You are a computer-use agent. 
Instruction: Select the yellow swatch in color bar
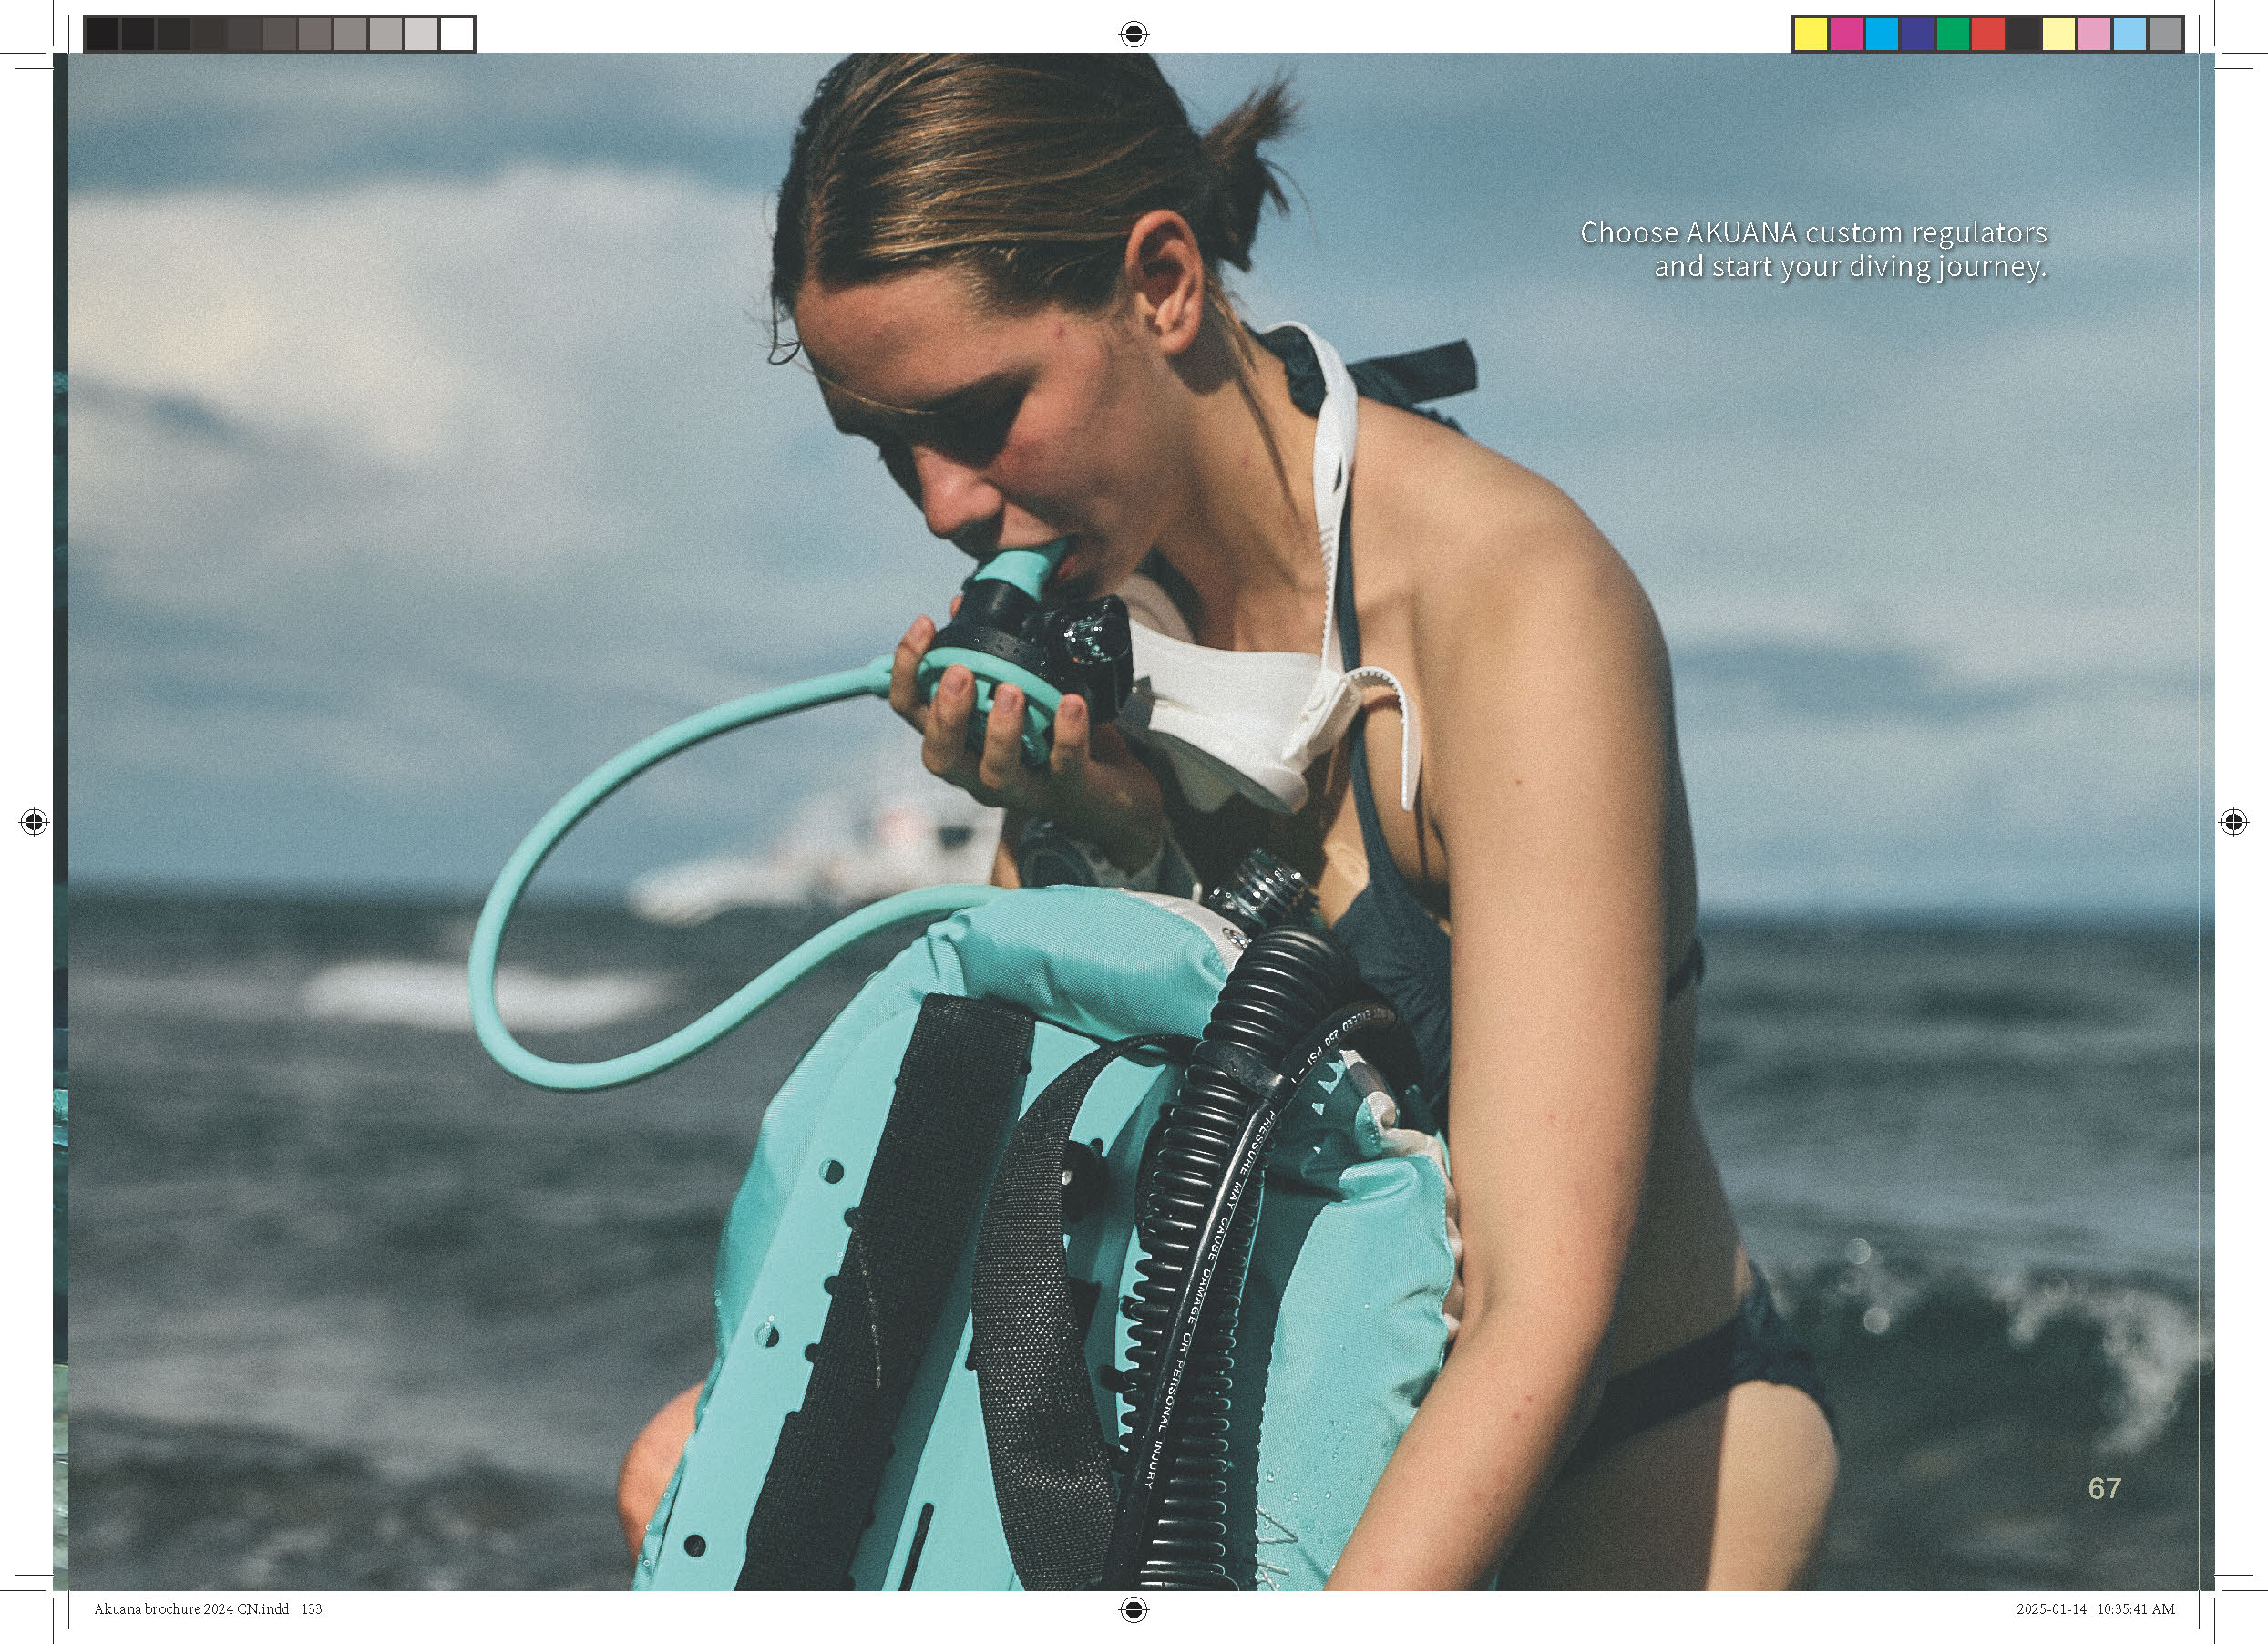click(x=1810, y=34)
